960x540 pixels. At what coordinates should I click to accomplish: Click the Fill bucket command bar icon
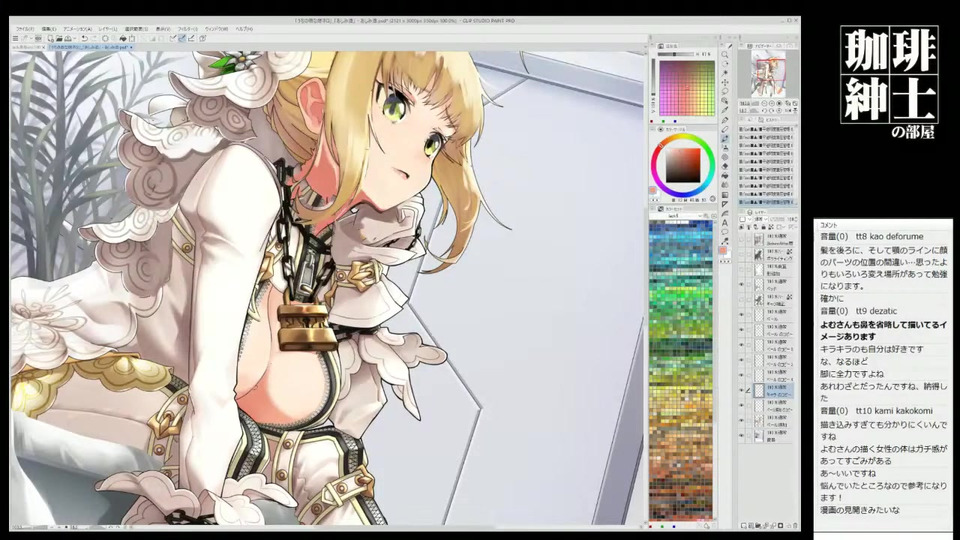click(x=123, y=38)
